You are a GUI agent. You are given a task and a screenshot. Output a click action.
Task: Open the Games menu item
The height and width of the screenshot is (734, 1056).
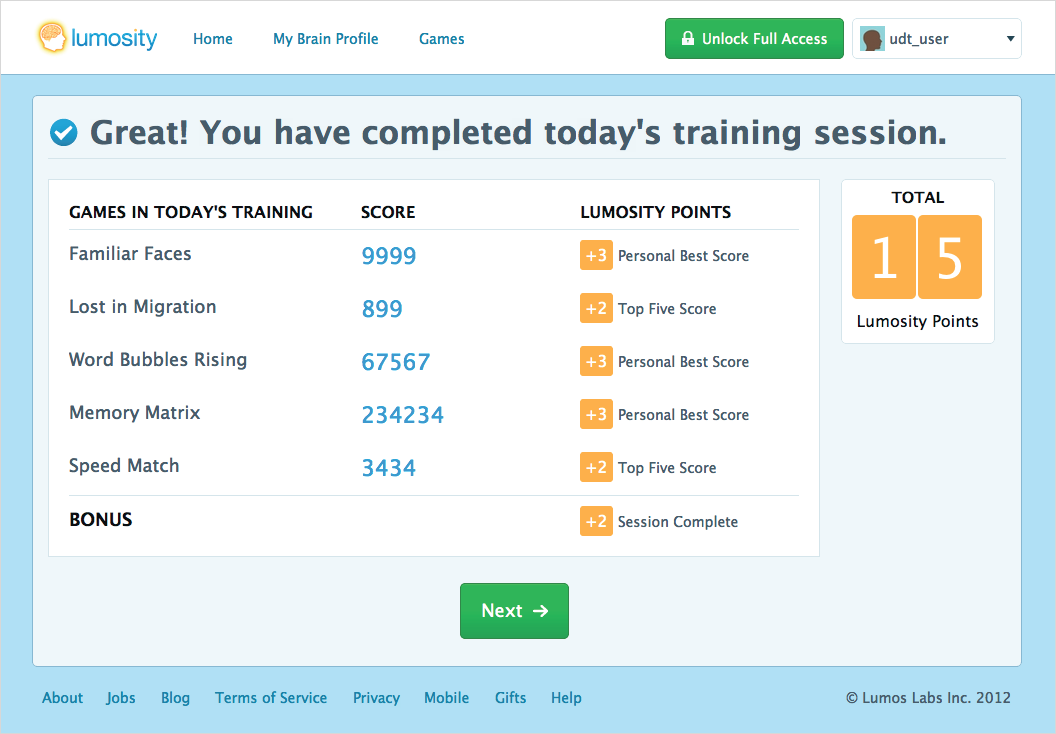click(x=442, y=39)
